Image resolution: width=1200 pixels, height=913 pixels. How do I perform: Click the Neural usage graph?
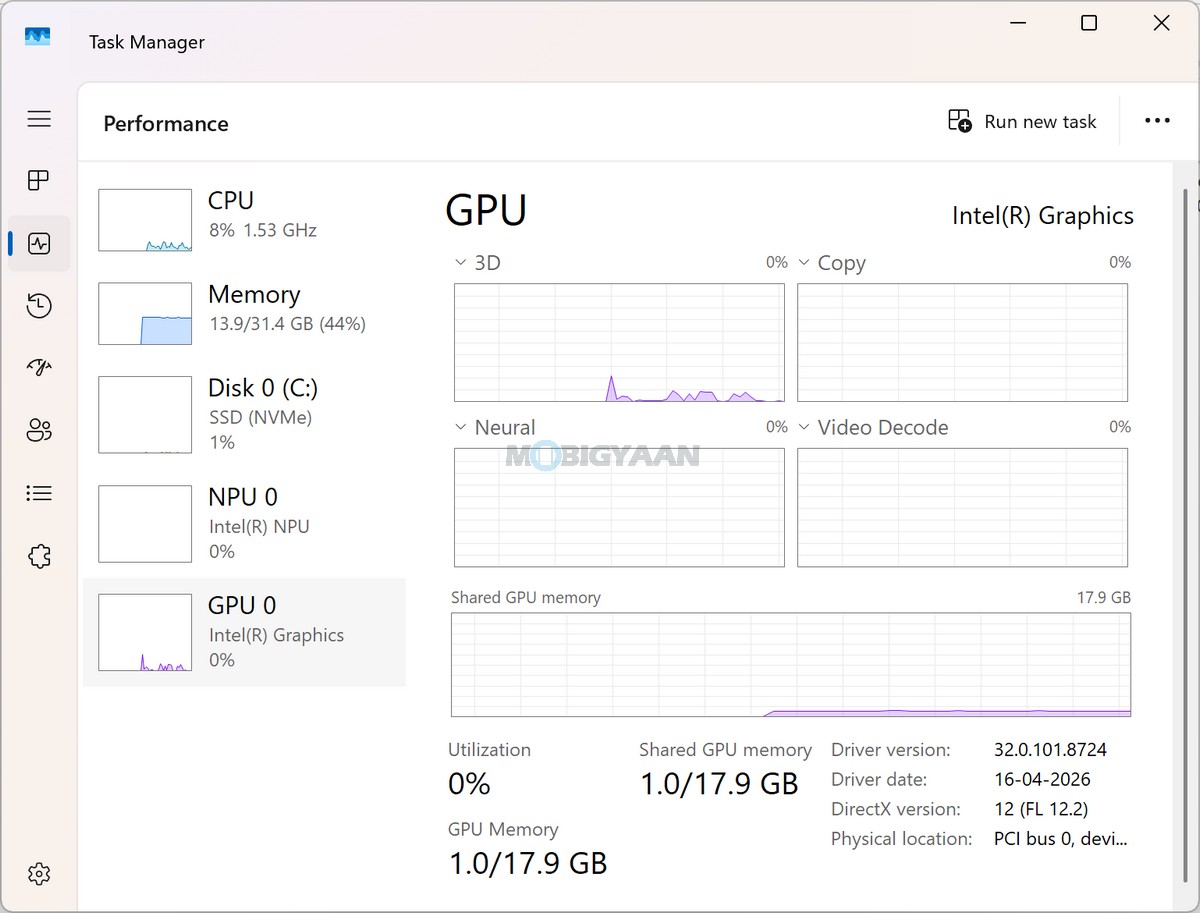tap(619, 507)
